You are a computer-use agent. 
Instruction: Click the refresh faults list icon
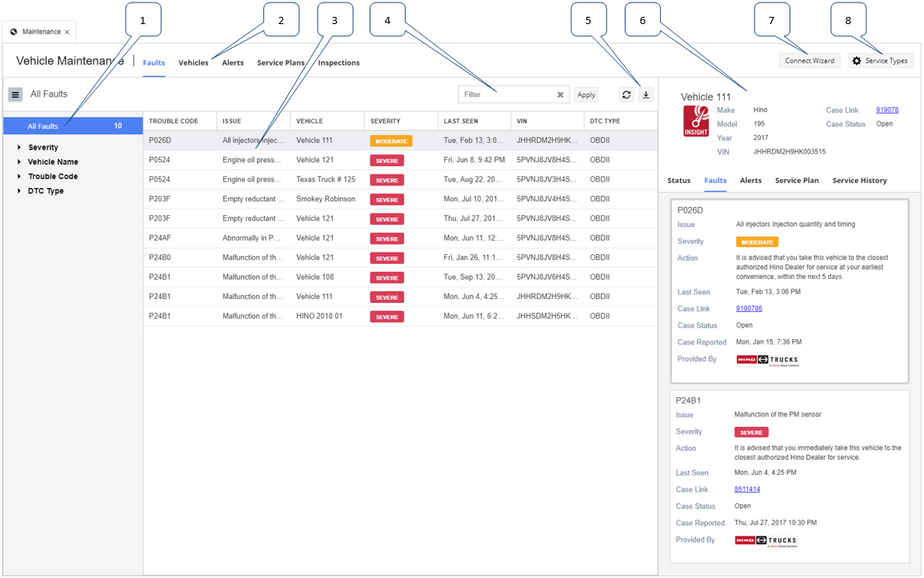626,95
